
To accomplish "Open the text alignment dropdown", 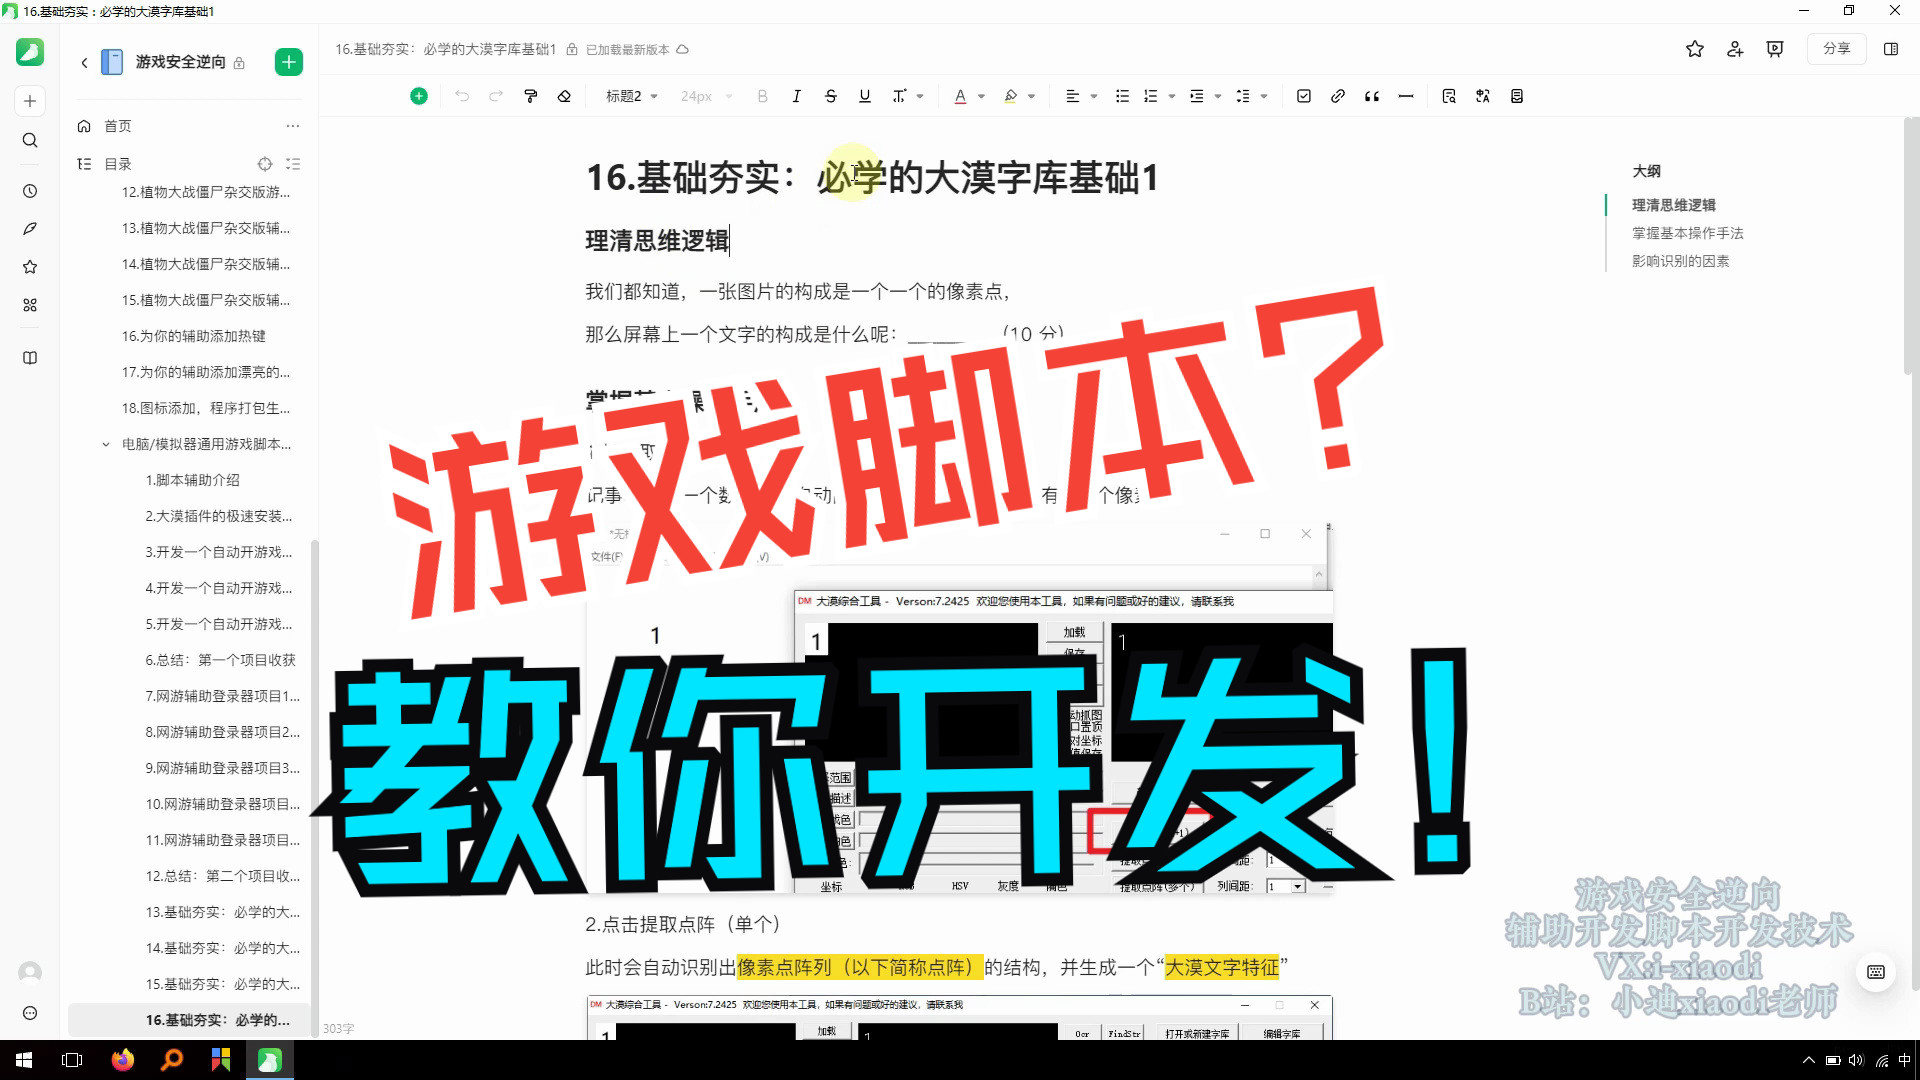I will tap(1081, 96).
